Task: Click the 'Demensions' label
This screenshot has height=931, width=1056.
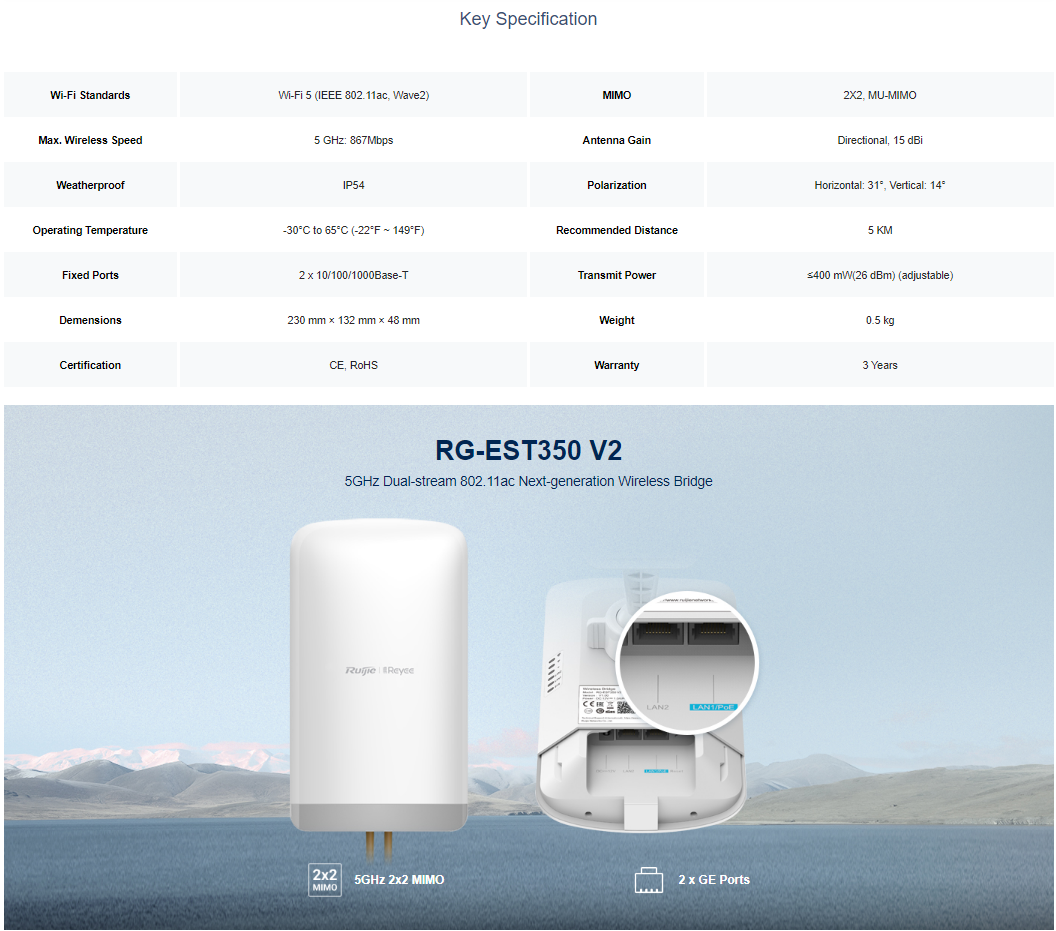Action: (x=90, y=320)
